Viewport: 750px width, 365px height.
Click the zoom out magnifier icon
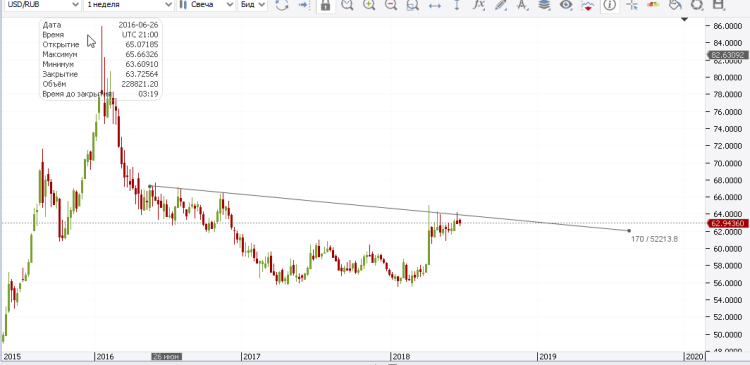391,5
